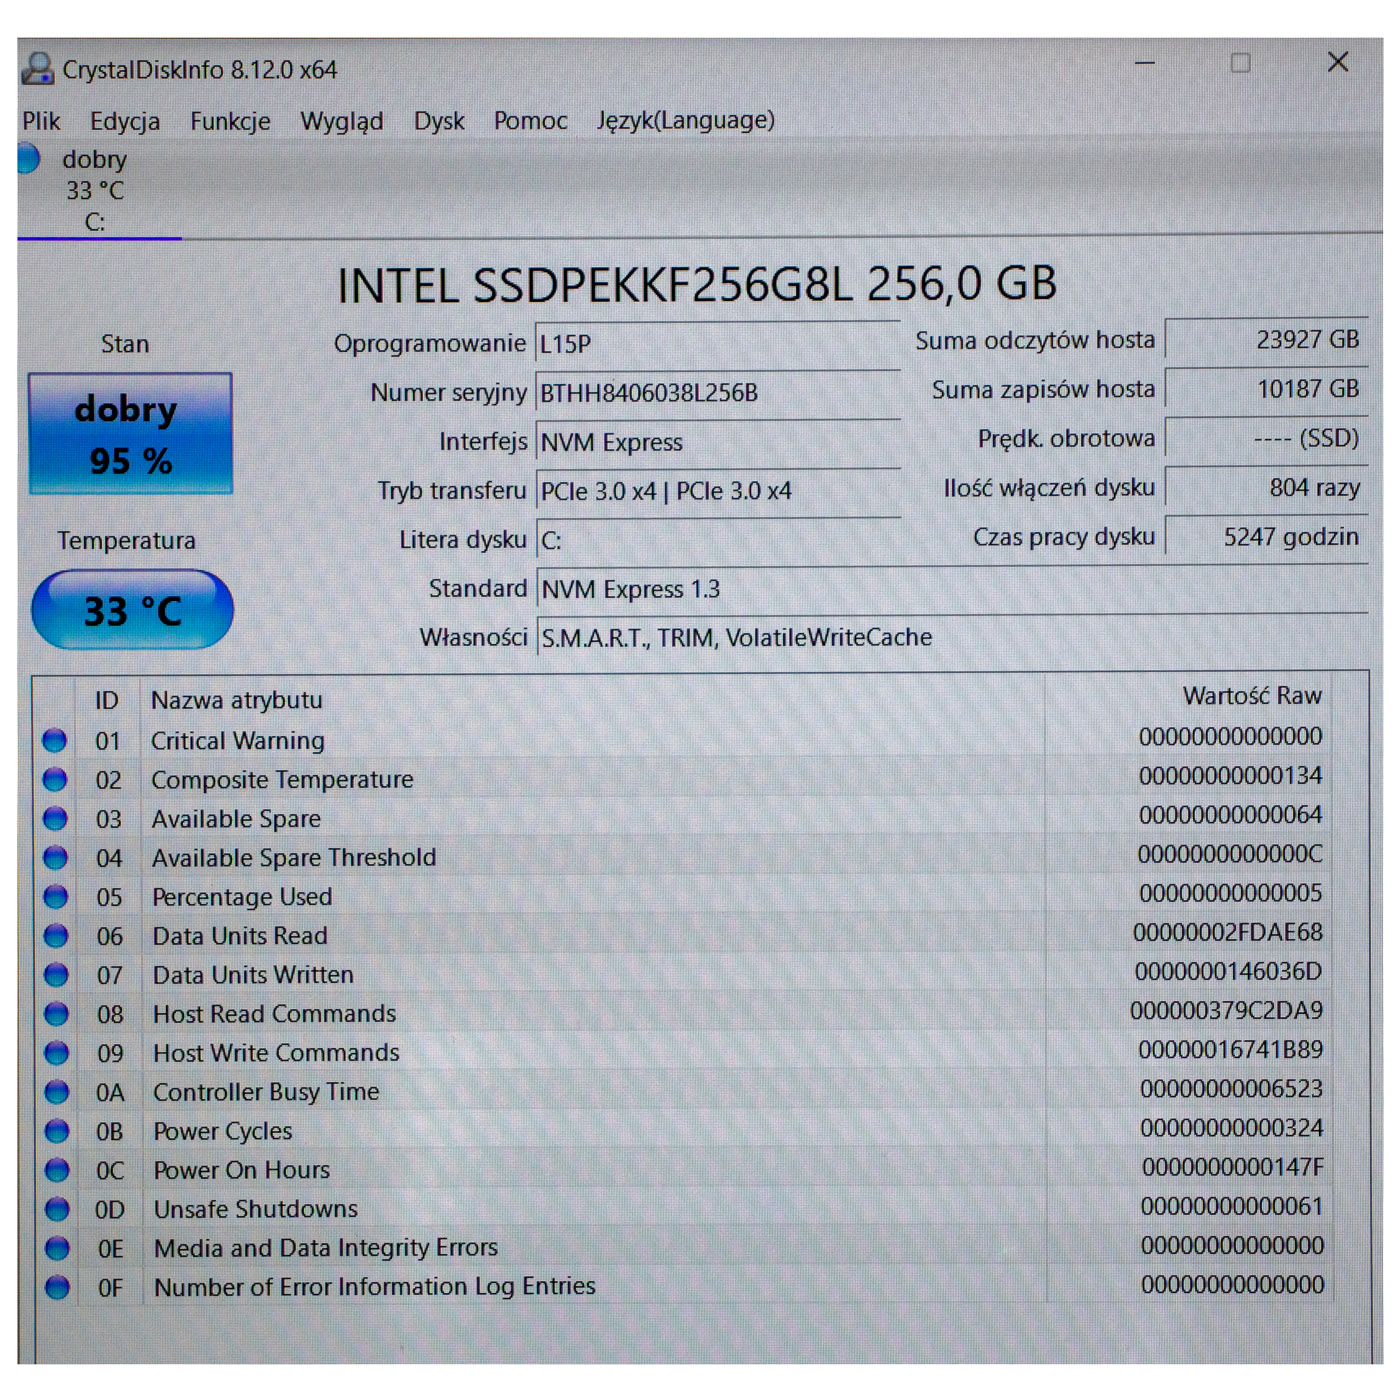Click the Interfejs field NVM Express

[x=717, y=442]
